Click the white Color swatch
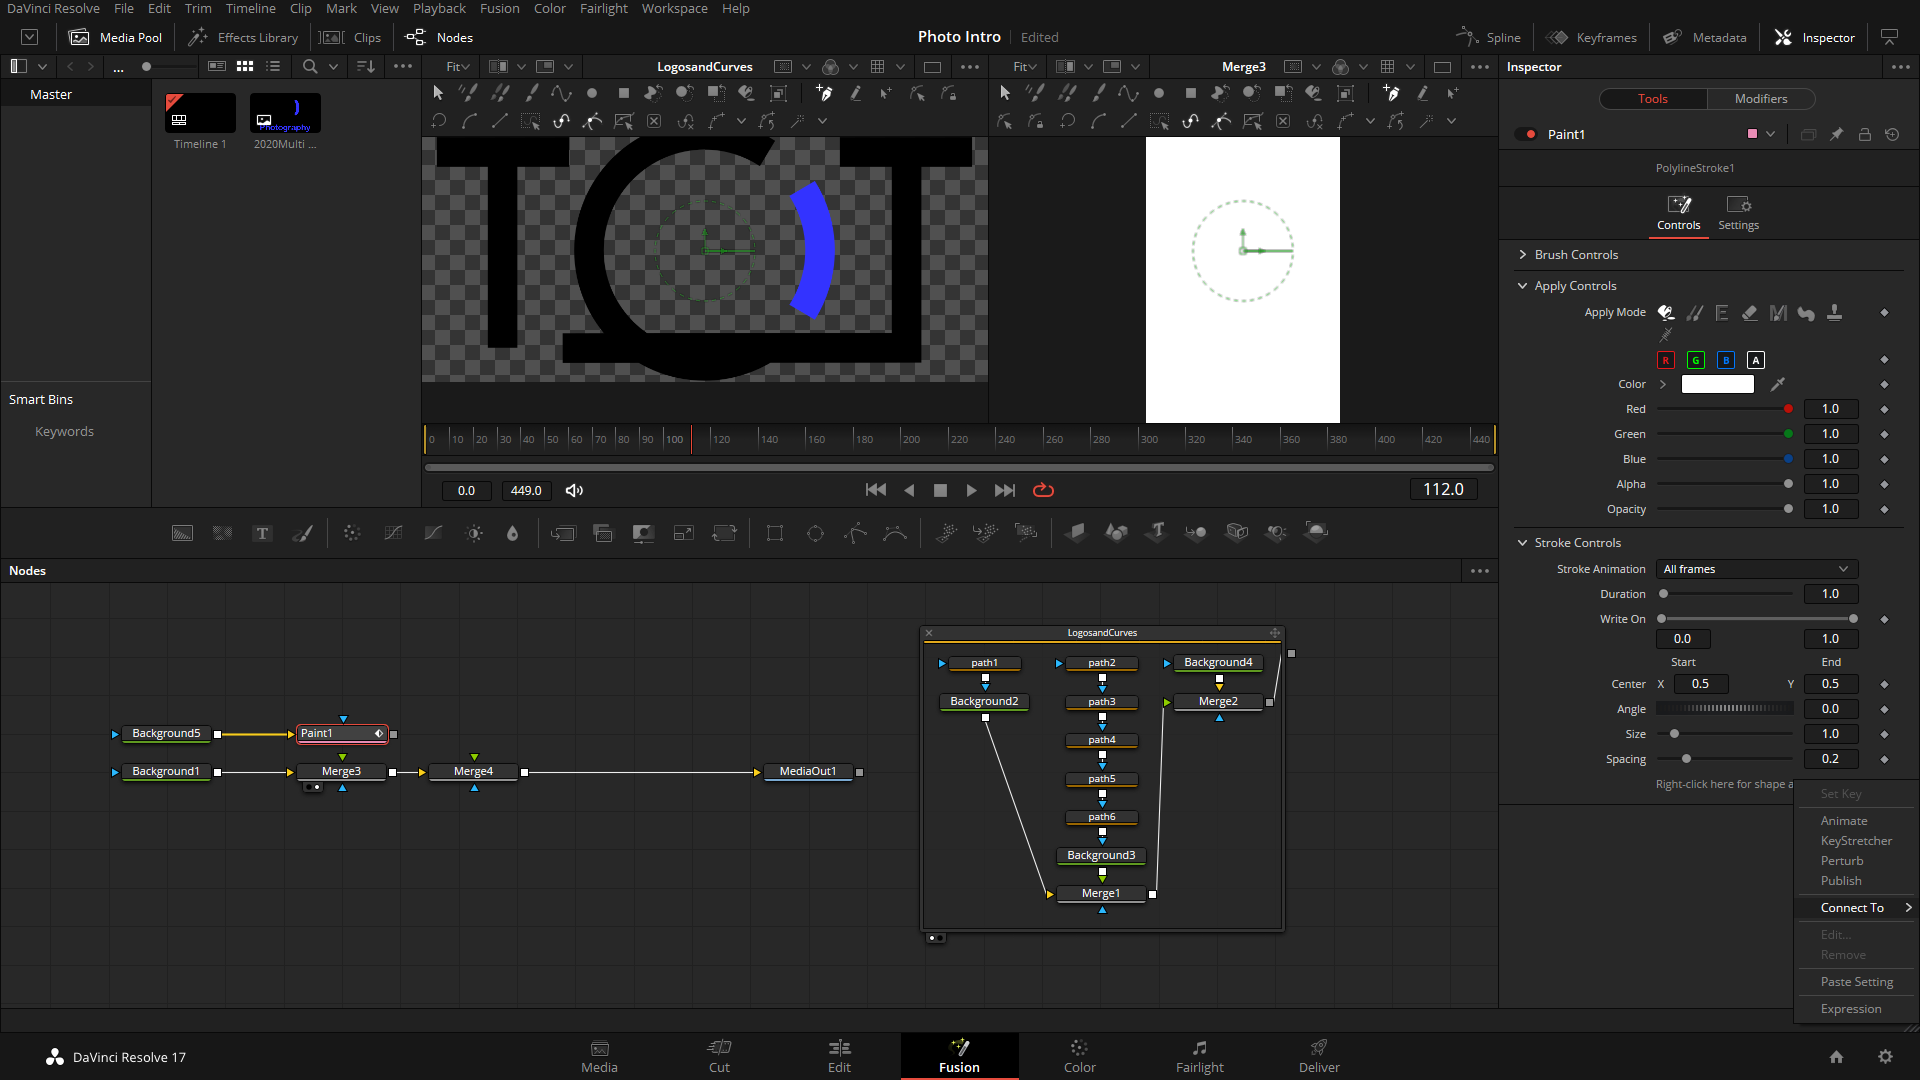This screenshot has height=1080, width=1920. pos(1717,384)
